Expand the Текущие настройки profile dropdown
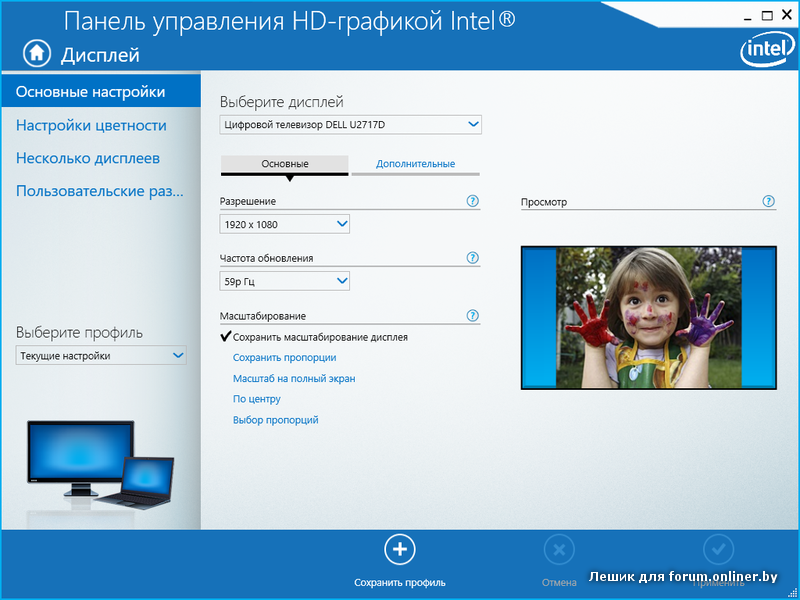The image size is (800, 600). click(x=101, y=355)
